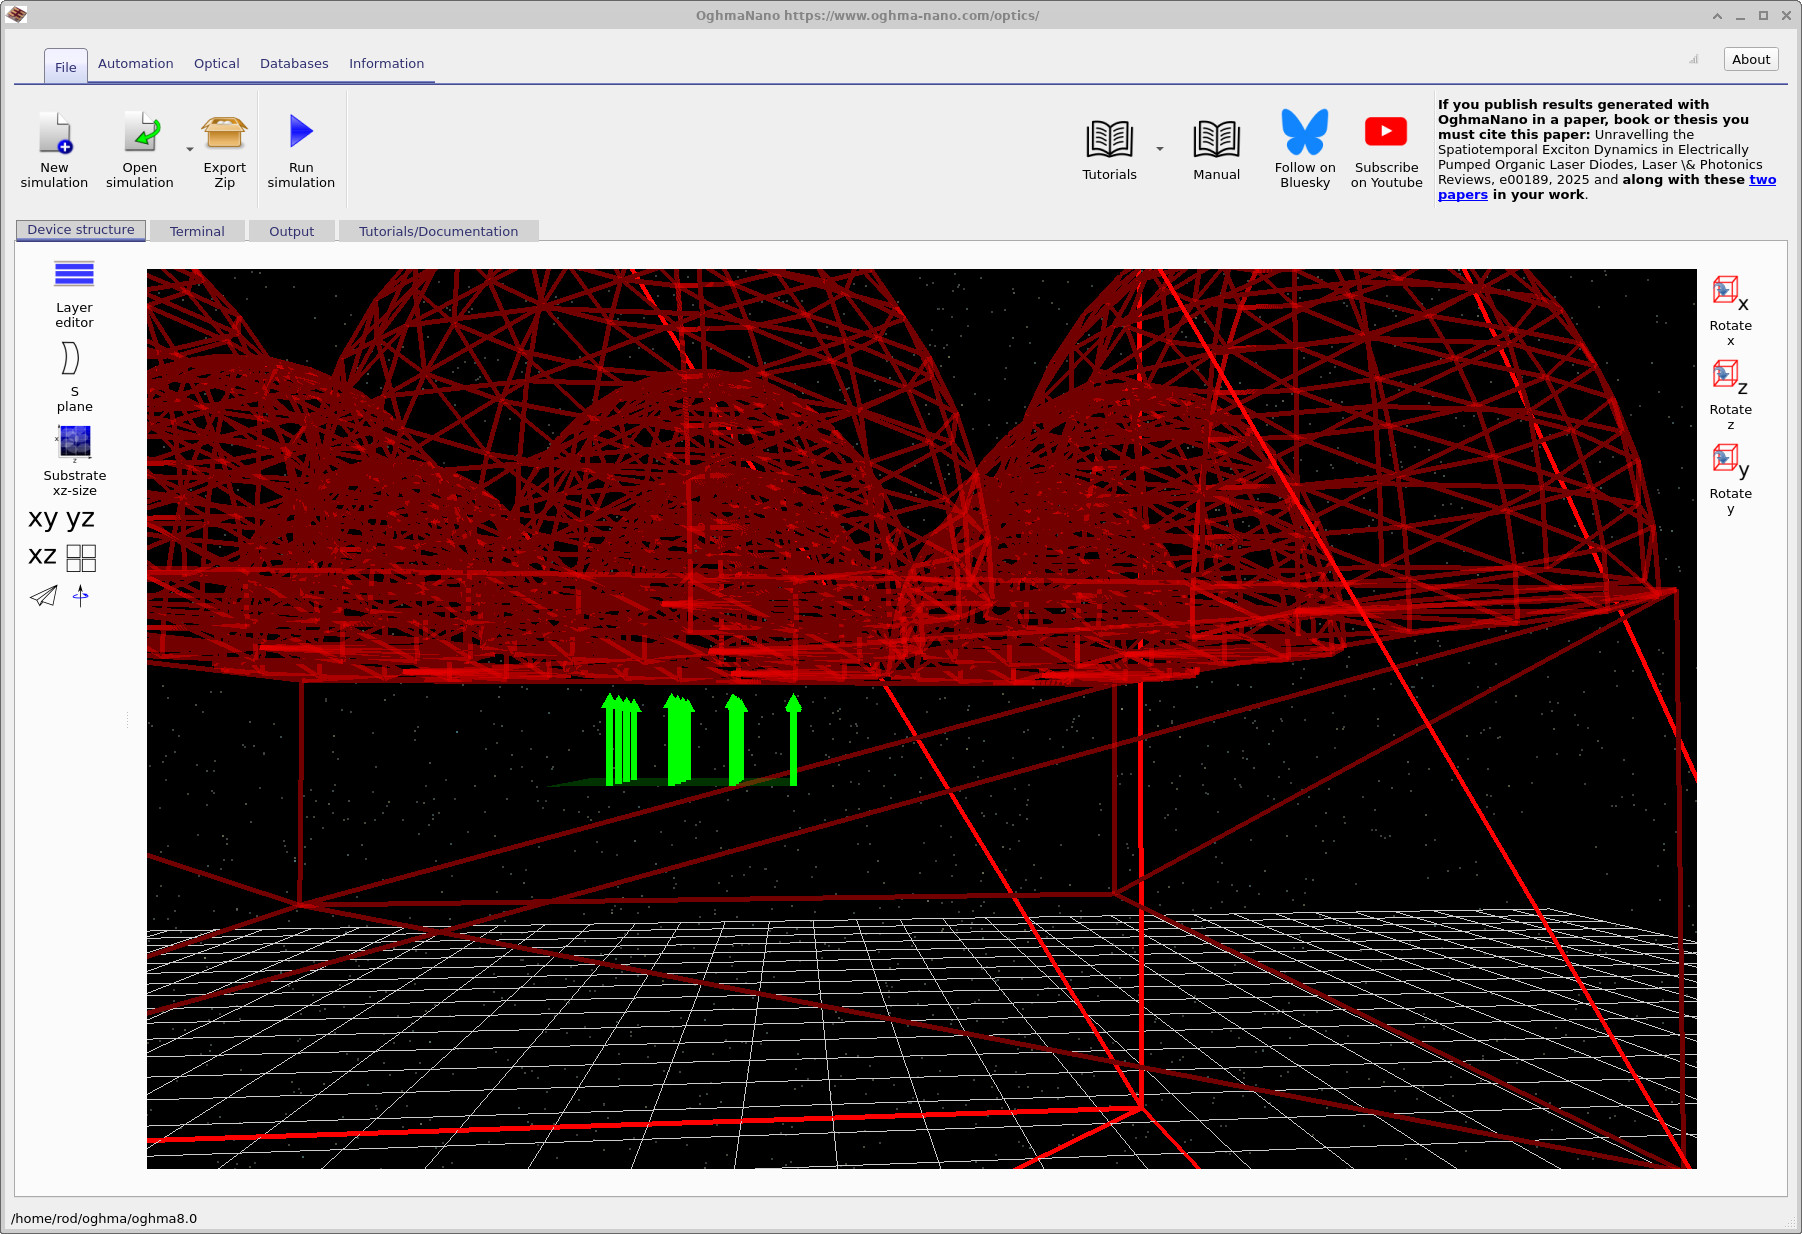Open the Terminal tab
1802x1234 pixels.
(197, 232)
